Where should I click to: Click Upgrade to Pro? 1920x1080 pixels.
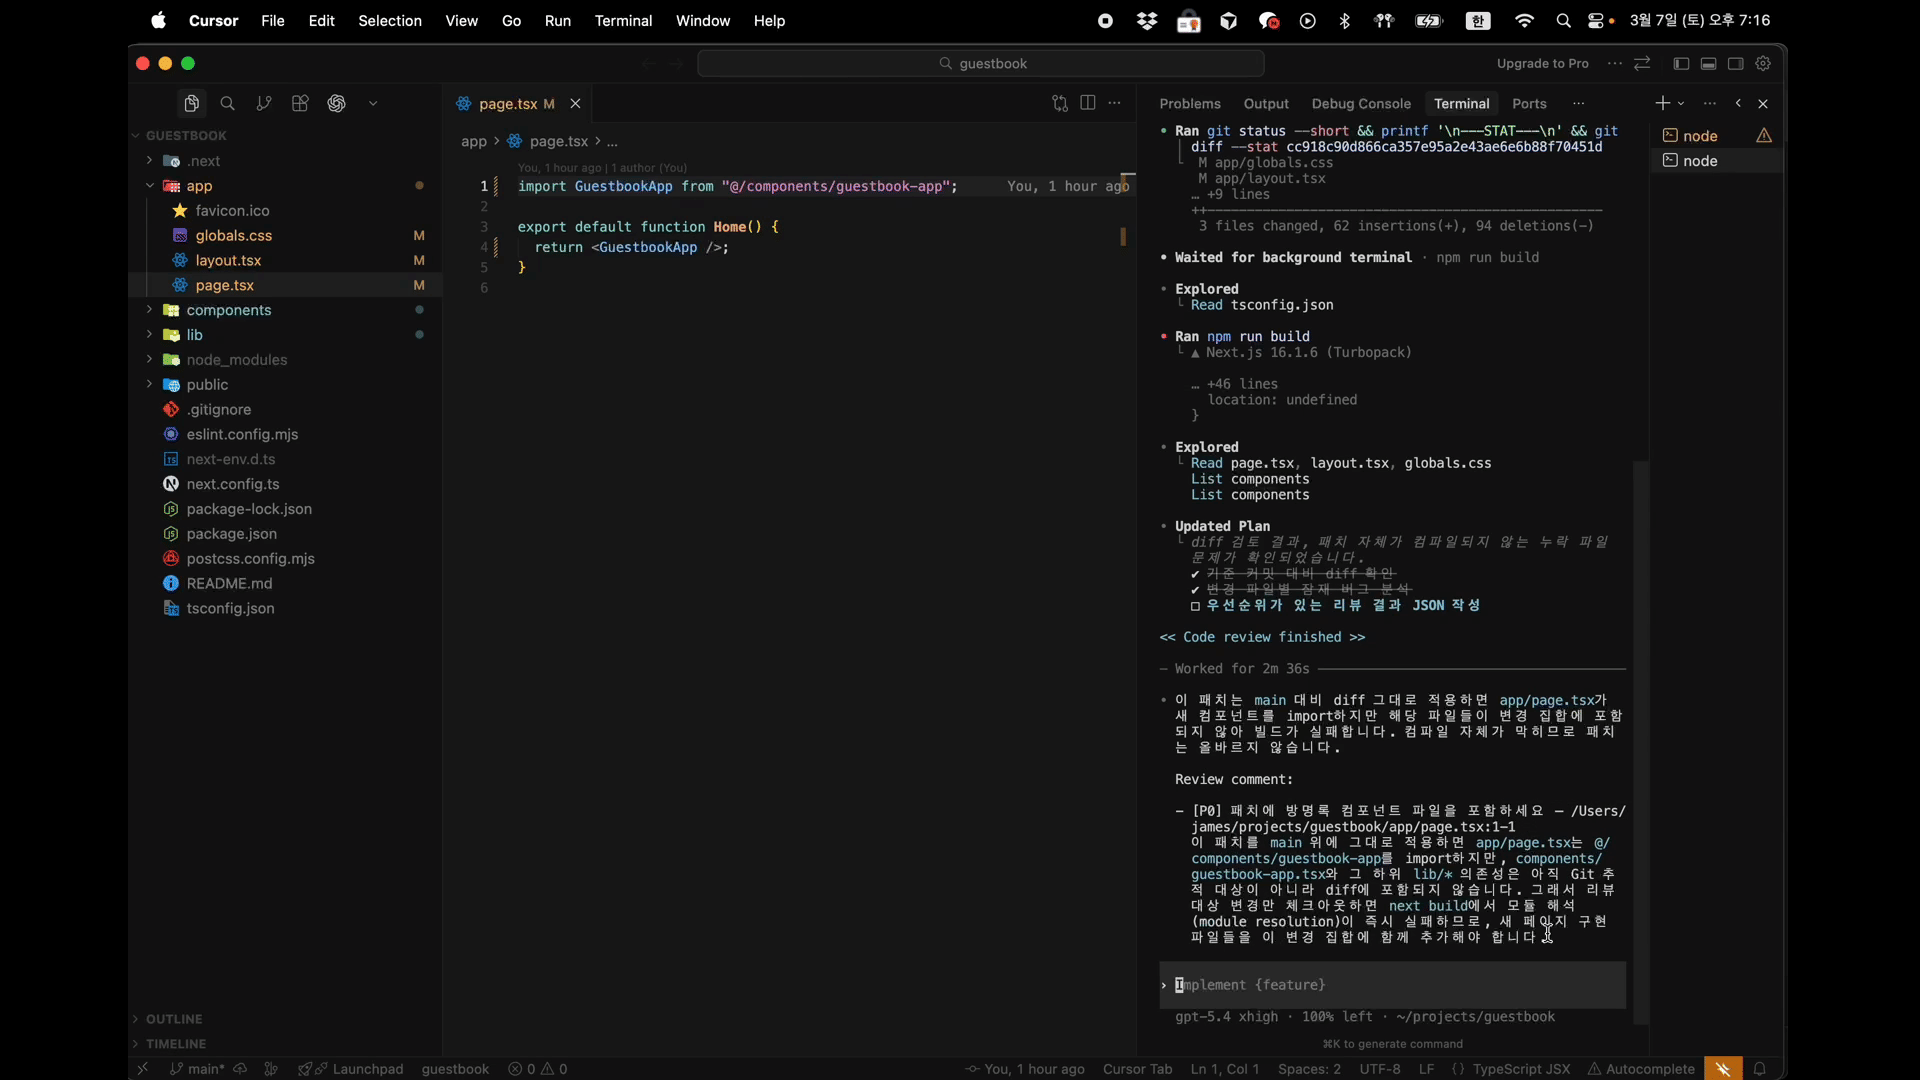(1542, 63)
